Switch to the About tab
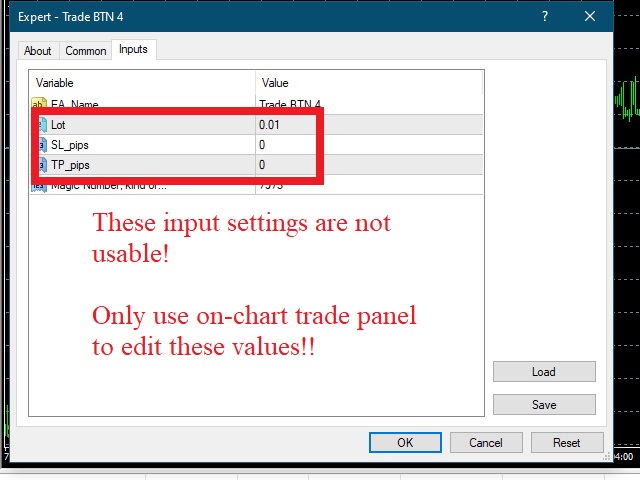Image resolution: width=640 pixels, height=480 pixels. [x=38, y=51]
